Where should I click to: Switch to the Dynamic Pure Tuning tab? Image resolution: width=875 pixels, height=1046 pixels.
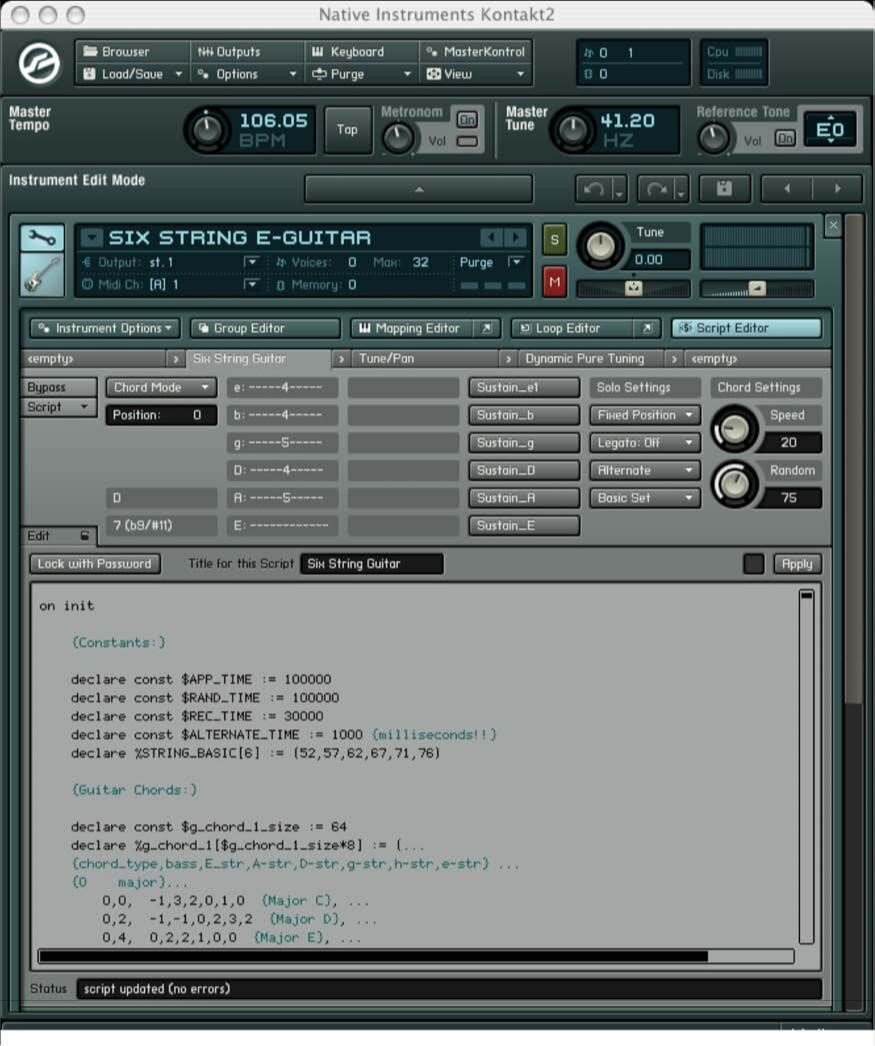coord(591,359)
